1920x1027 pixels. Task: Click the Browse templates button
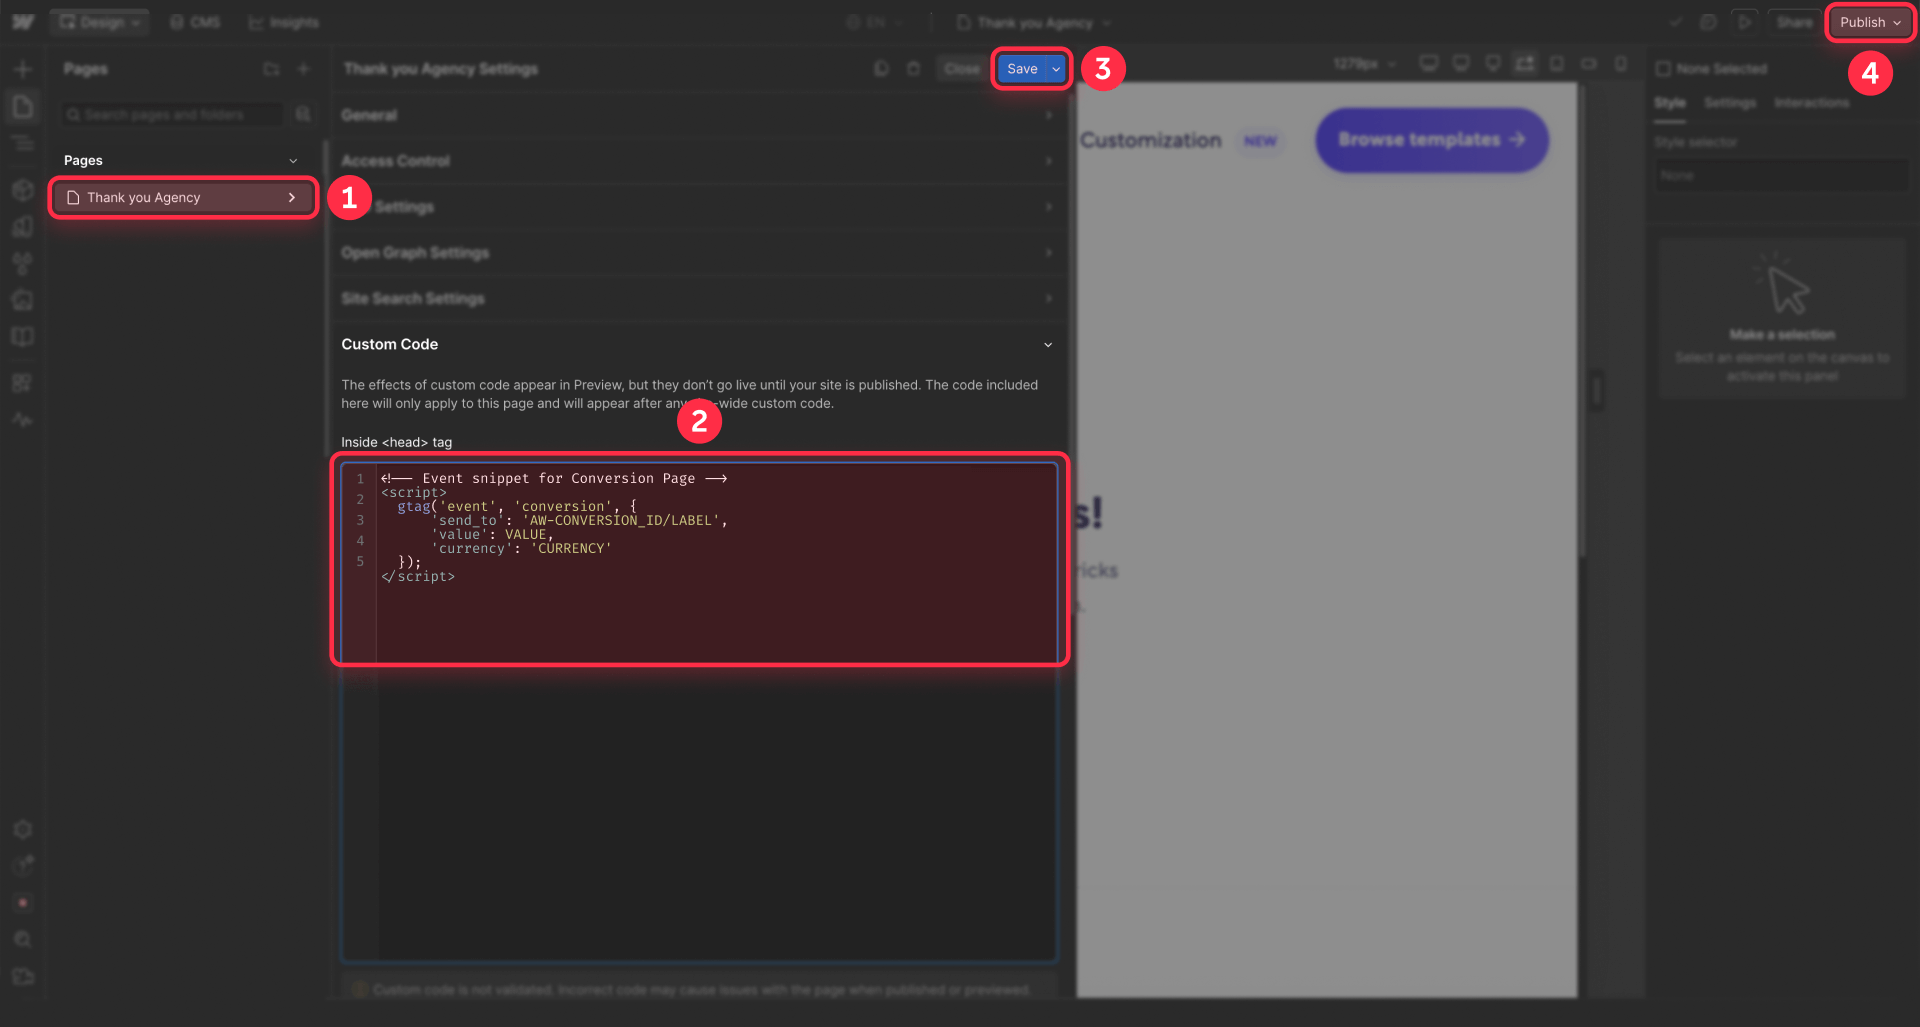pos(1430,140)
